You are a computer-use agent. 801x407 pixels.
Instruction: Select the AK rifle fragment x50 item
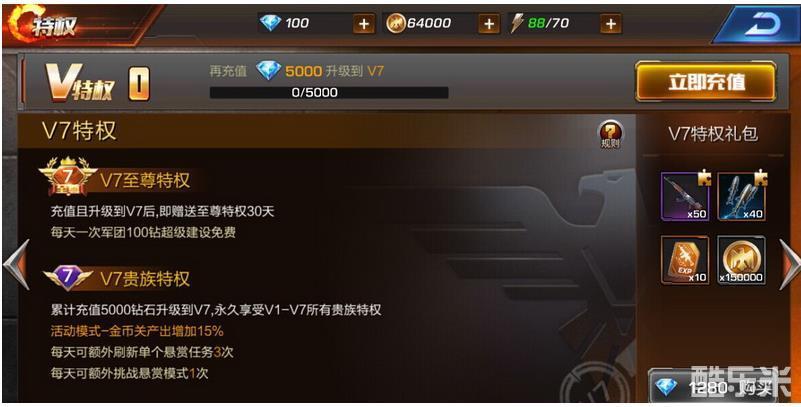point(686,196)
